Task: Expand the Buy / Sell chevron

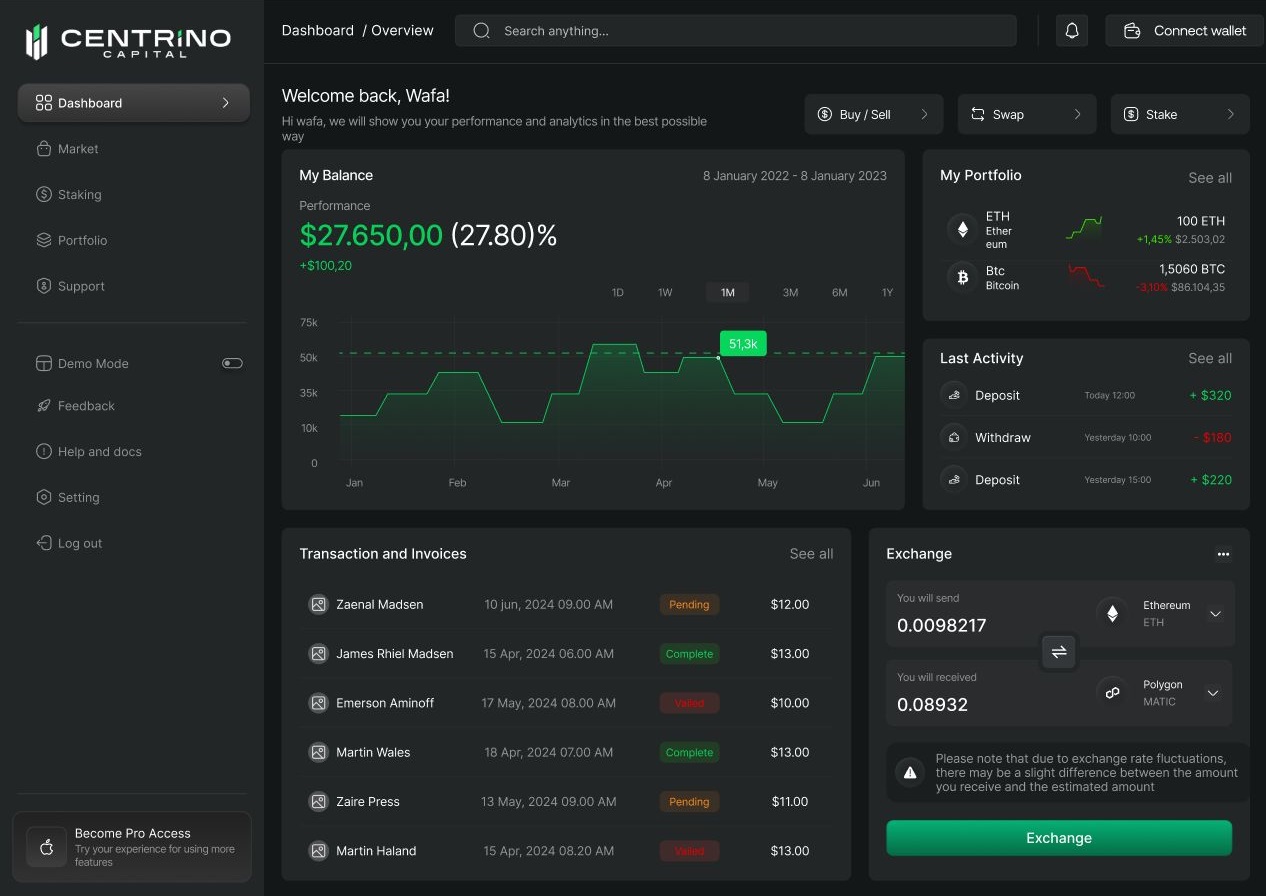Action: coord(924,115)
